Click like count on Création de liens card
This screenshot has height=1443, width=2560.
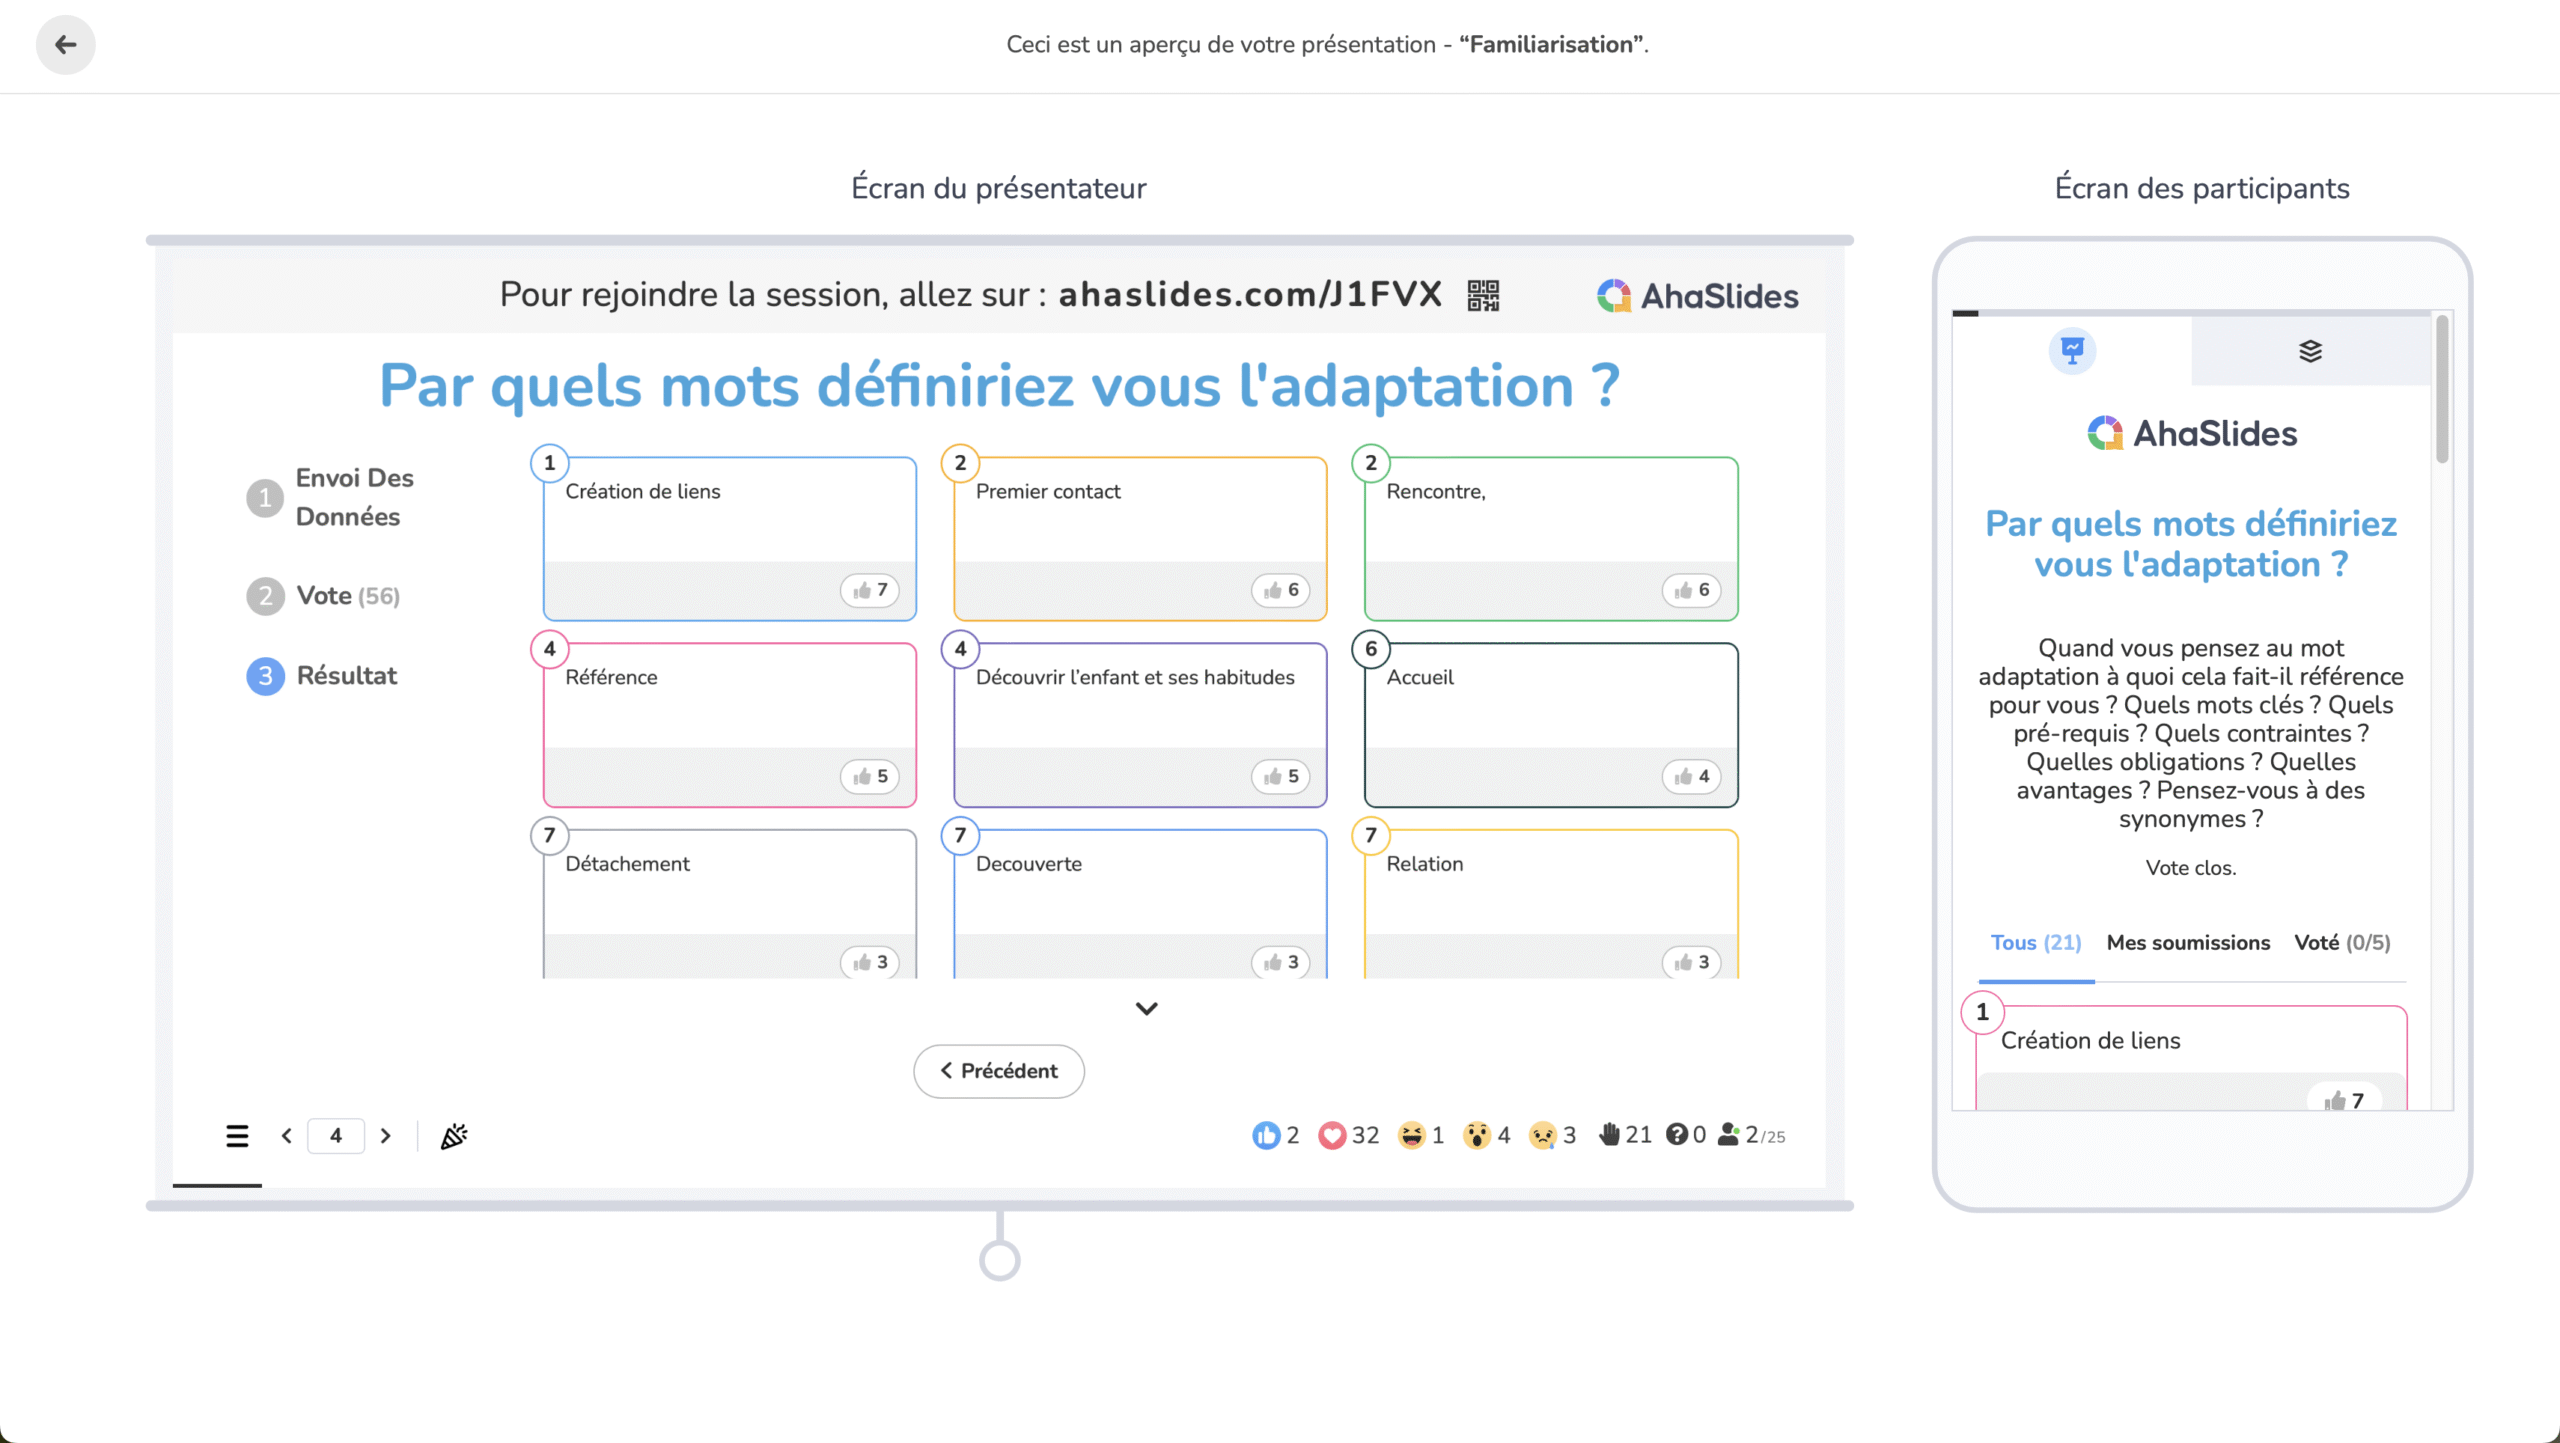pos(870,590)
